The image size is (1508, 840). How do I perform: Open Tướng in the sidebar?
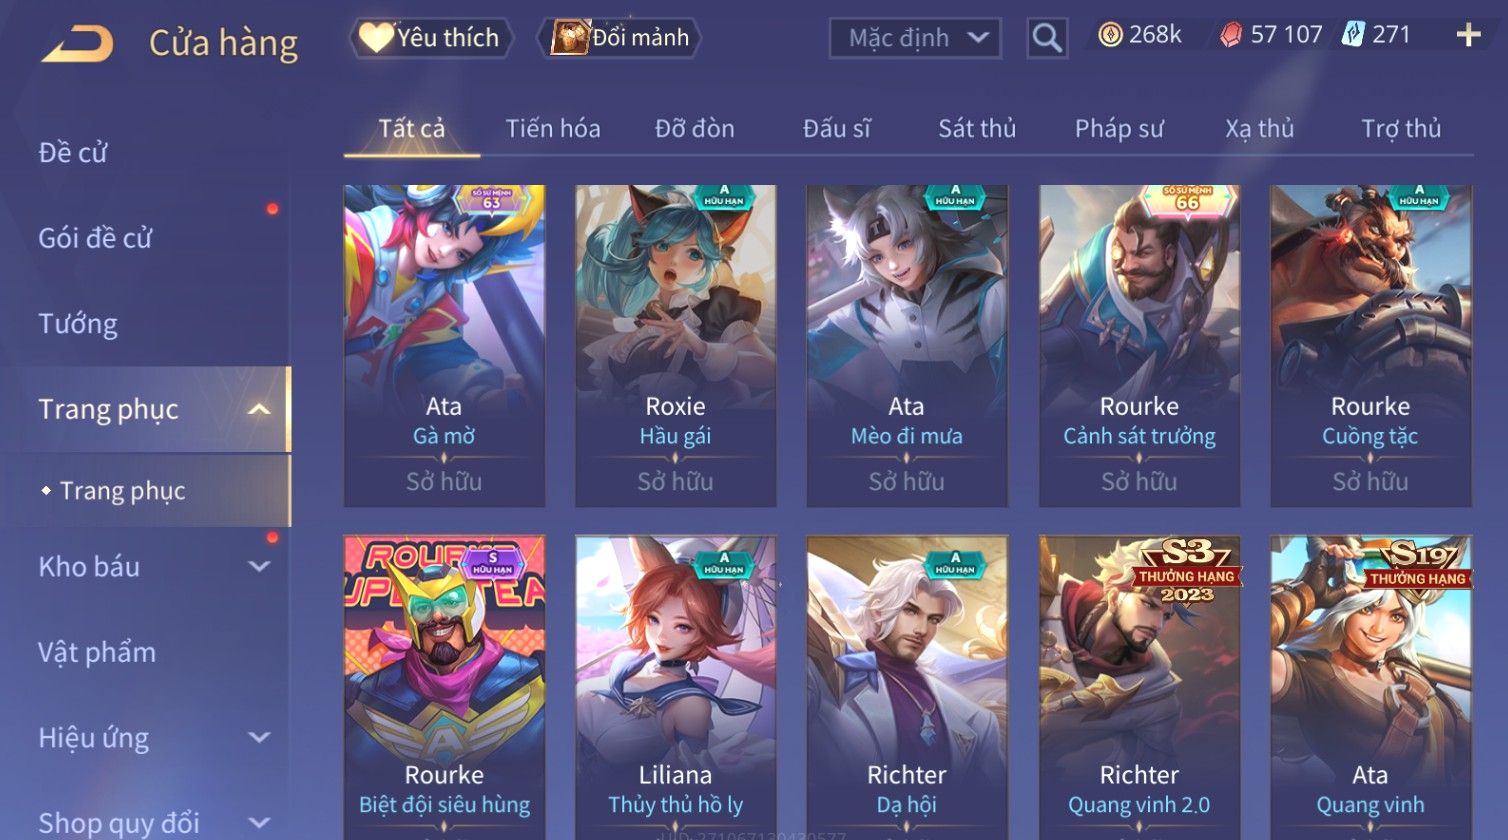point(78,324)
